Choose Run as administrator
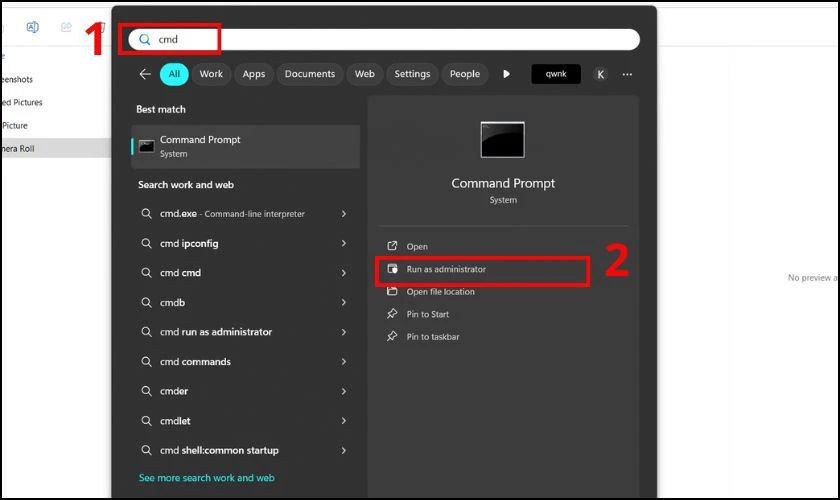The image size is (840, 500). 446,270
